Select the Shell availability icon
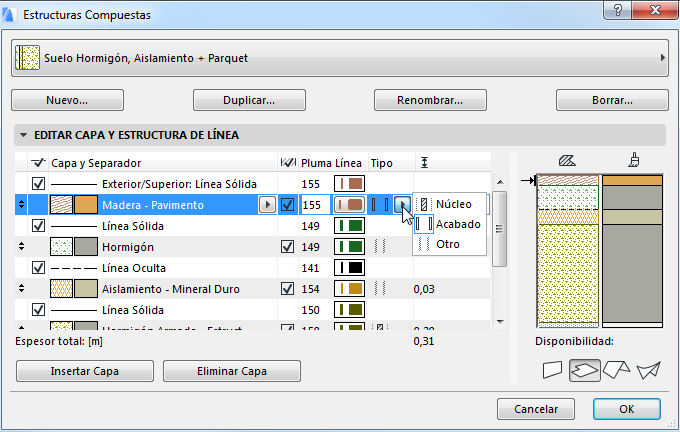The image size is (680, 432). (x=648, y=370)
